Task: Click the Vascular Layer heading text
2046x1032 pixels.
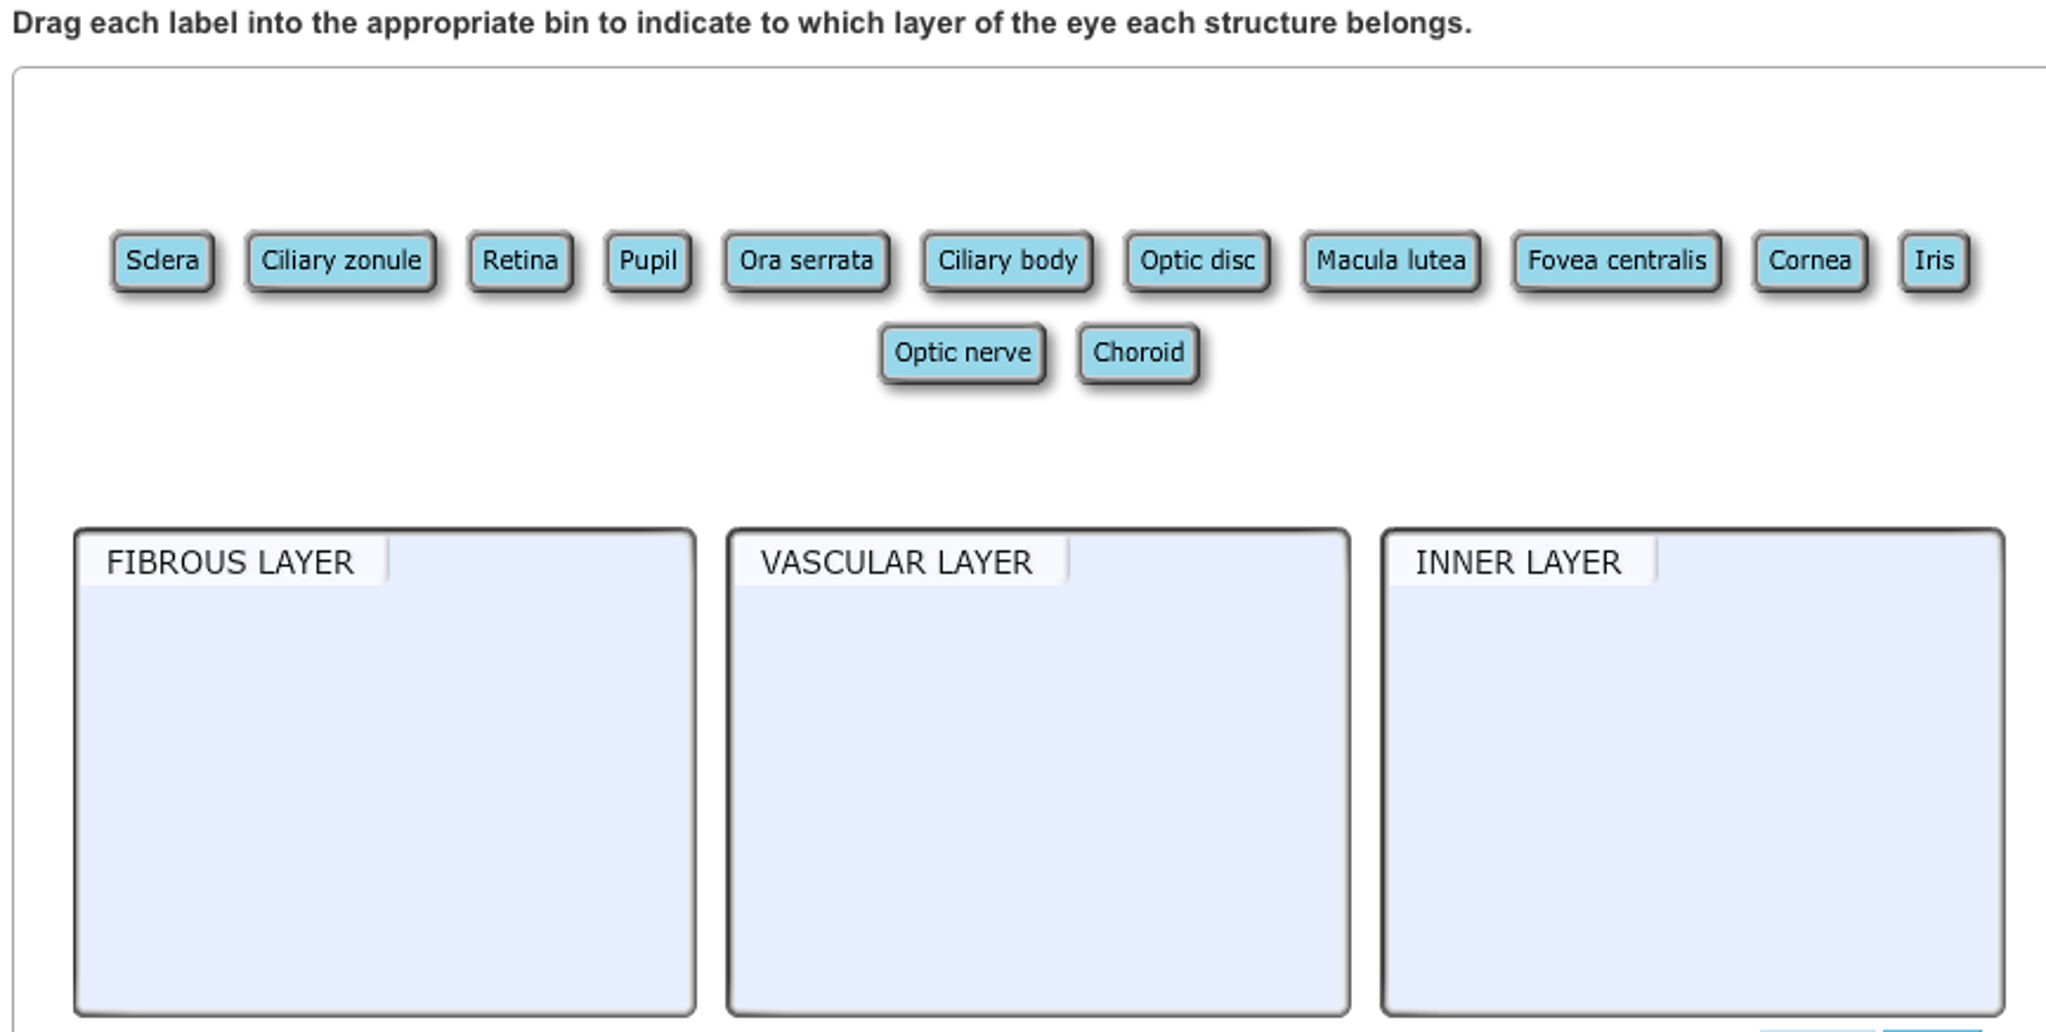Action: click(x=895, y=562)
